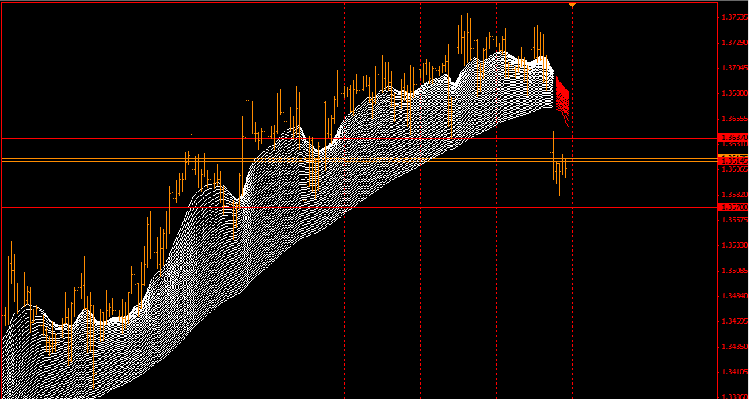Select the red forecast ribbon after the white band
The width and height of the screenshot is (750, 399).
pyautogui.click(x=562, y=101)
